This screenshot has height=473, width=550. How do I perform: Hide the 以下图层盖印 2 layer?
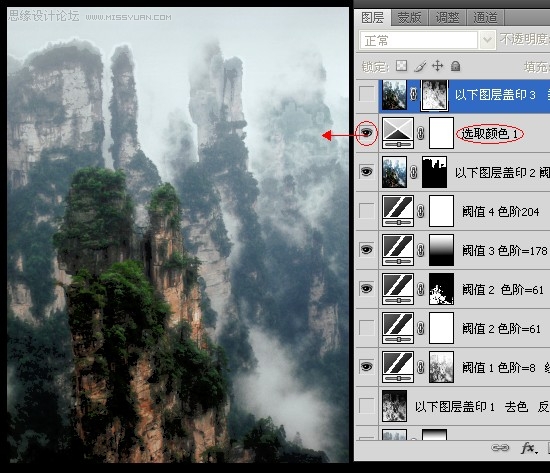point(367,172)
